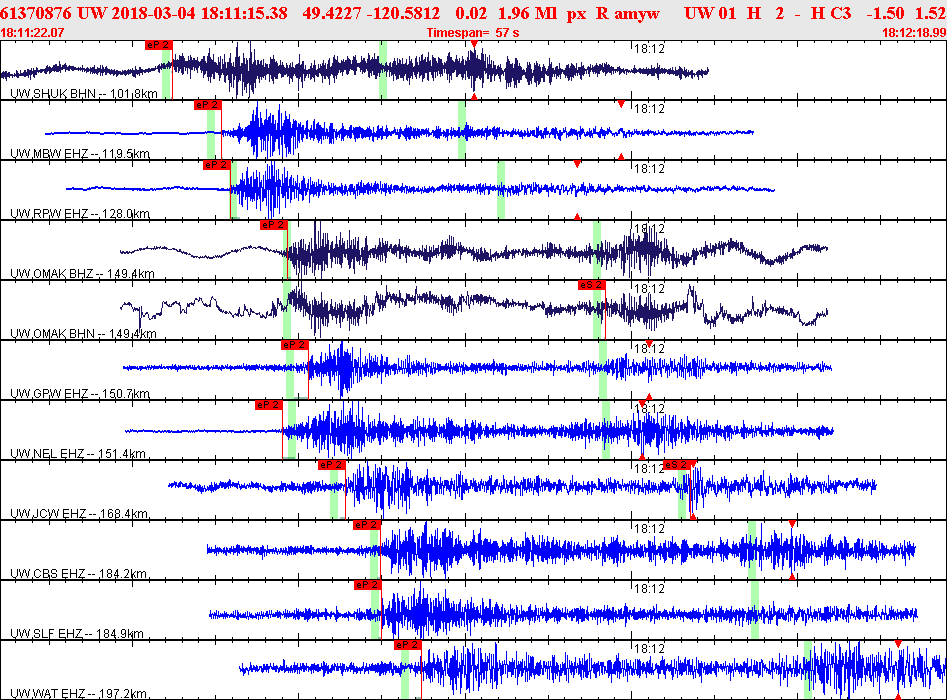This screenshot has height=700, width=947.
Task: Select the eS 2 pick flag on OMAK BHN trace
Action: pyautogui.click(x=591, y=285)
